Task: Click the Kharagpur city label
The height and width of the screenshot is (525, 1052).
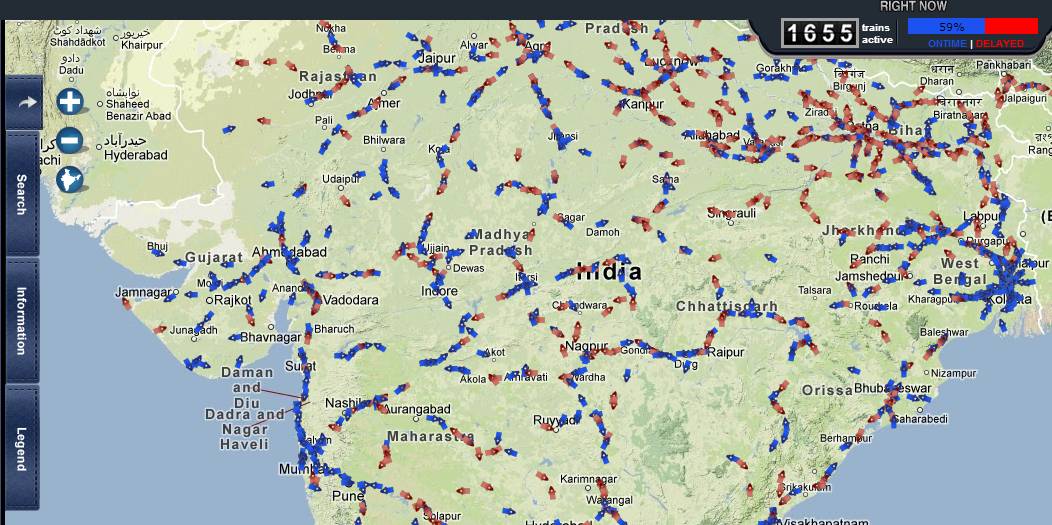Action: pos(933,298)
